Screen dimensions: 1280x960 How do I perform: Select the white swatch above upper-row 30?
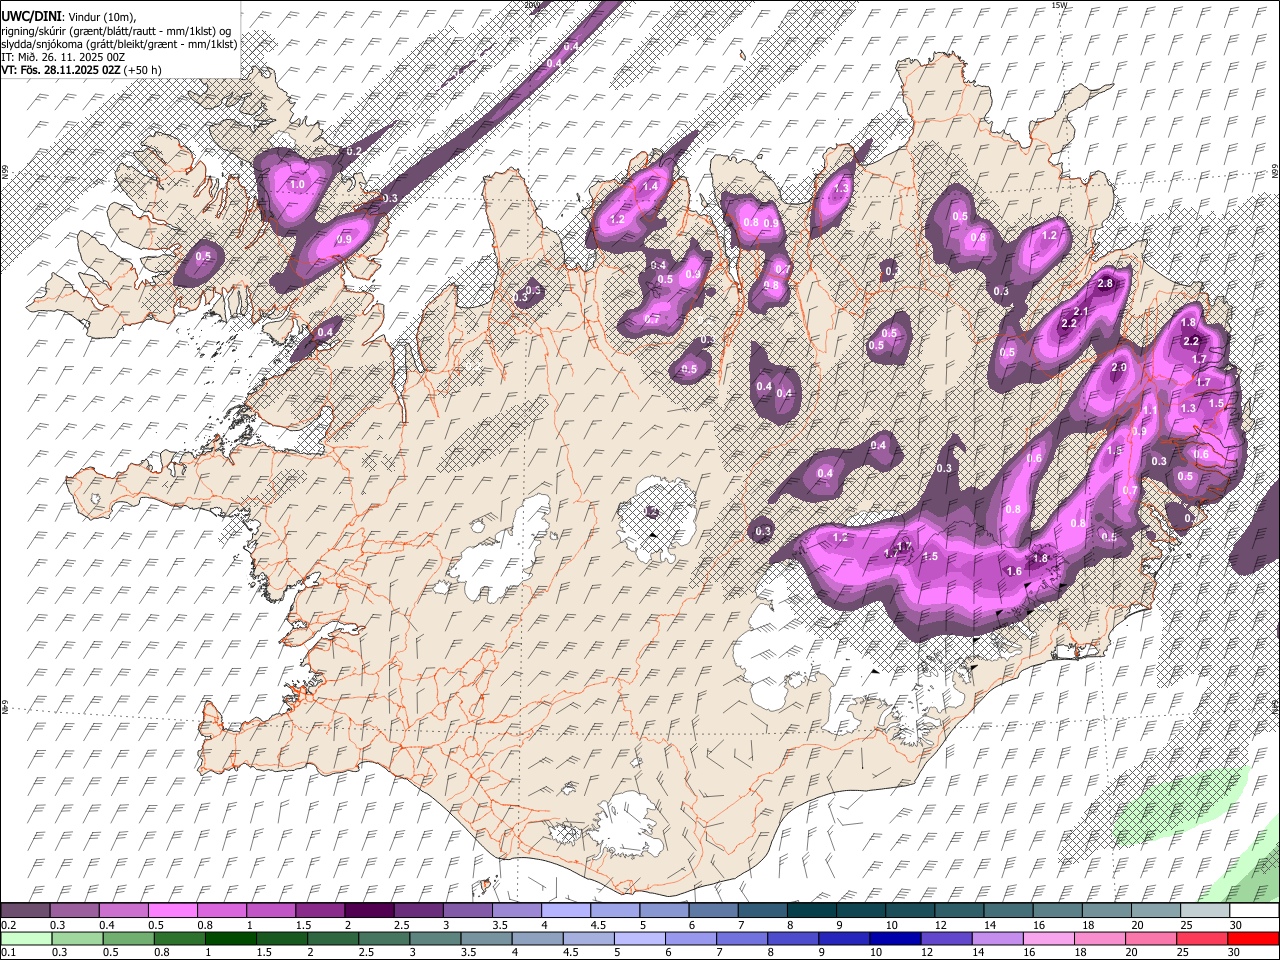(1253, 911)
